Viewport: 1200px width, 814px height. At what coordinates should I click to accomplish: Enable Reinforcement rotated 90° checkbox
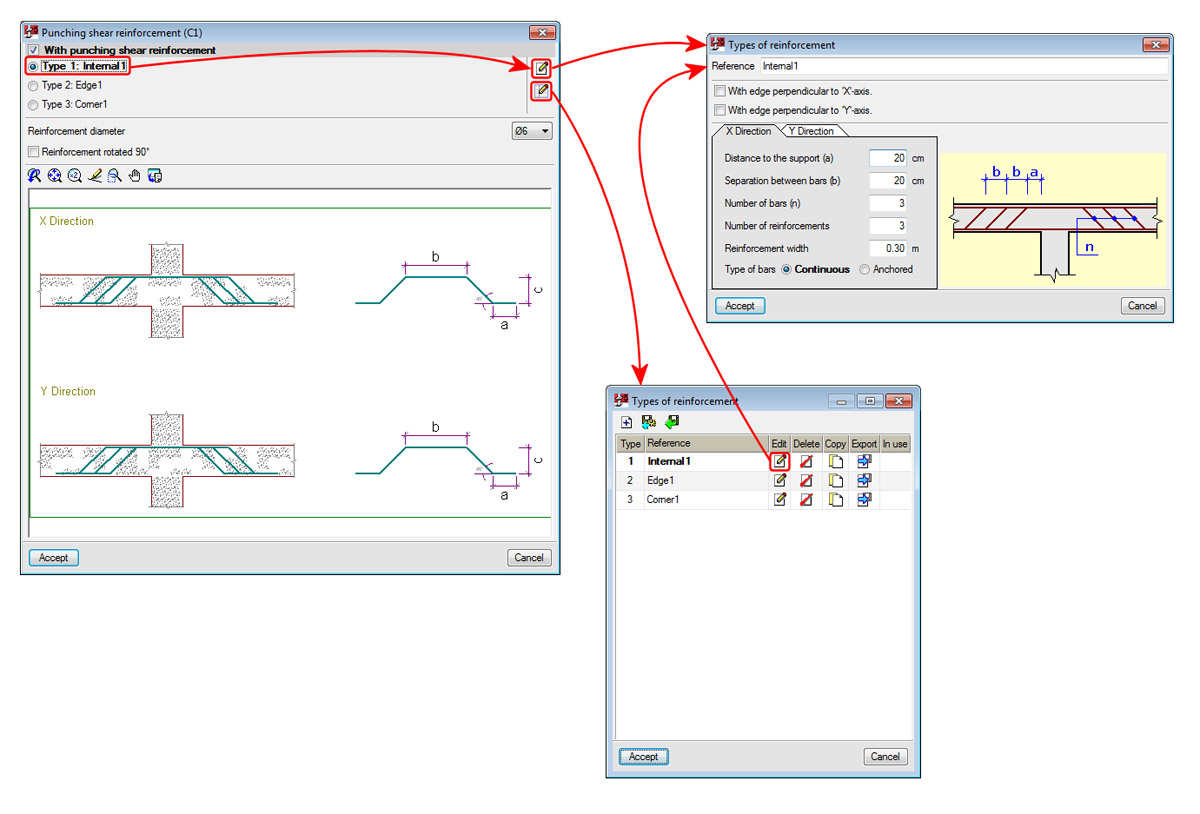coord(35,152)
